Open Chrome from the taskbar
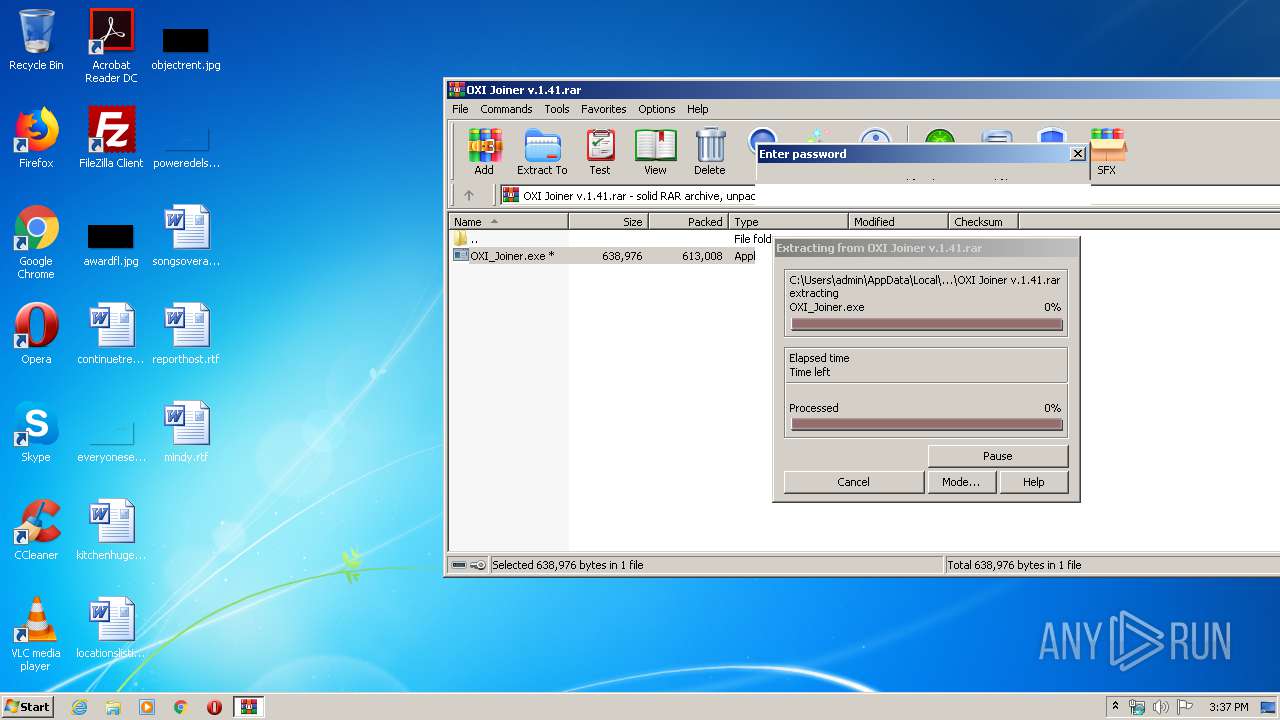 (x=181, y=707)
